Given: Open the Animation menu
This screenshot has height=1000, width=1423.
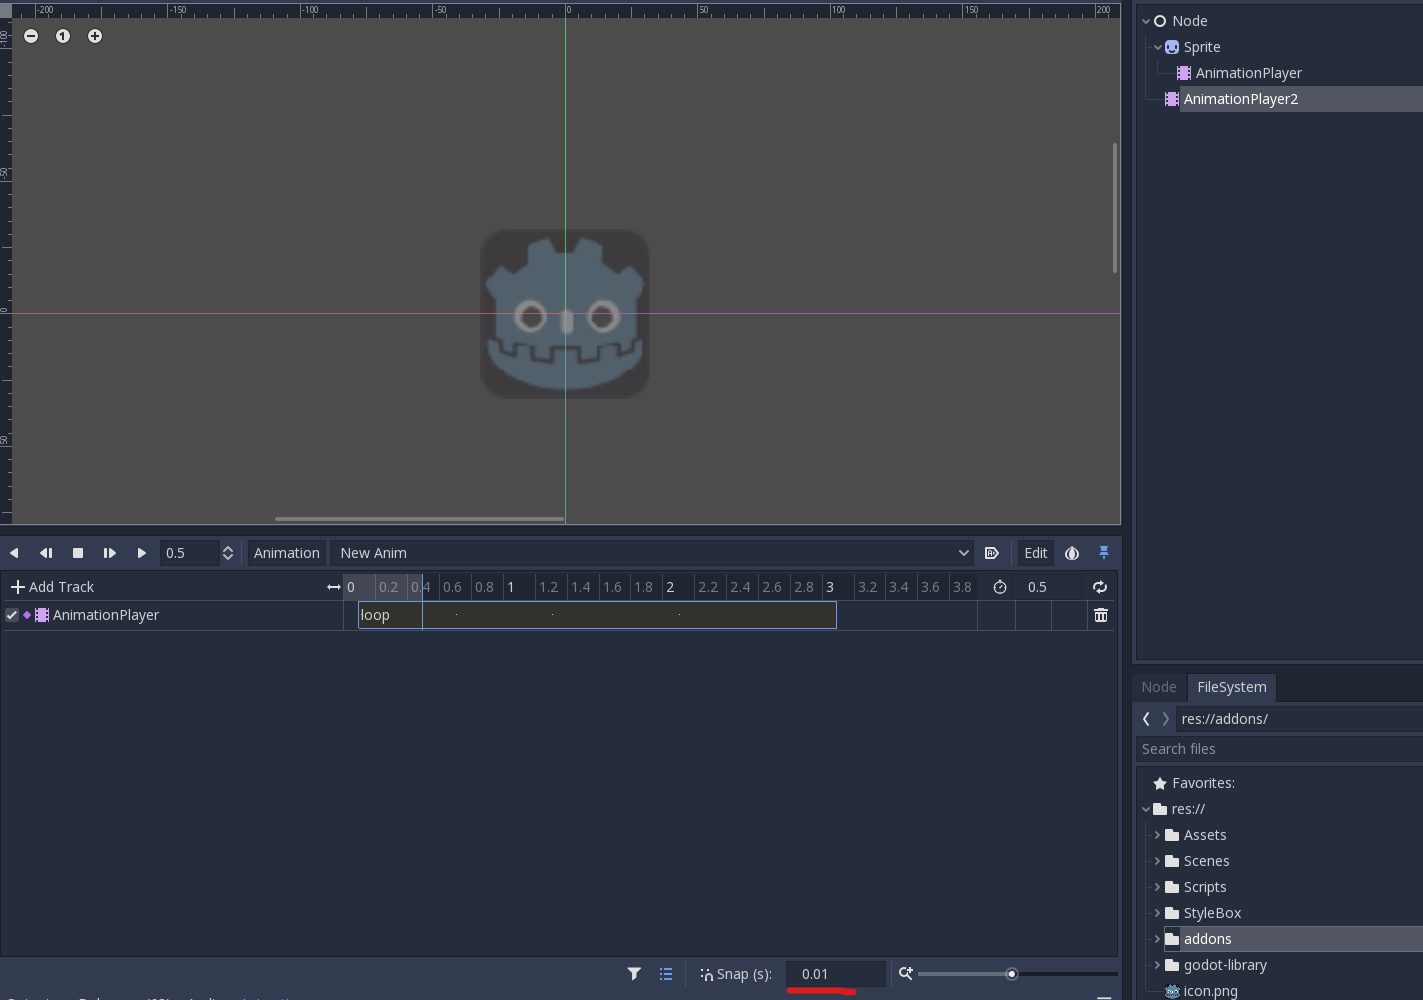Looking at the screenshot, I should pyautogui.click(x=286, y=552).
